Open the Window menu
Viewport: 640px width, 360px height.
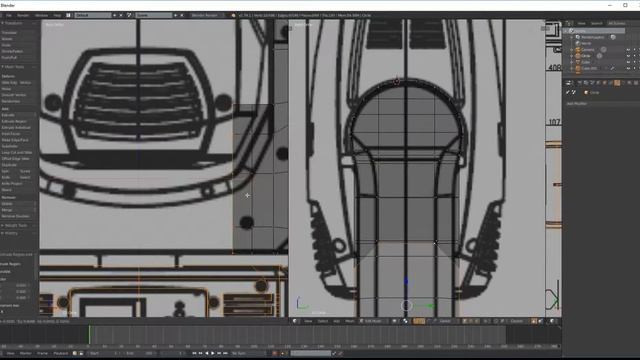[41, 15]
